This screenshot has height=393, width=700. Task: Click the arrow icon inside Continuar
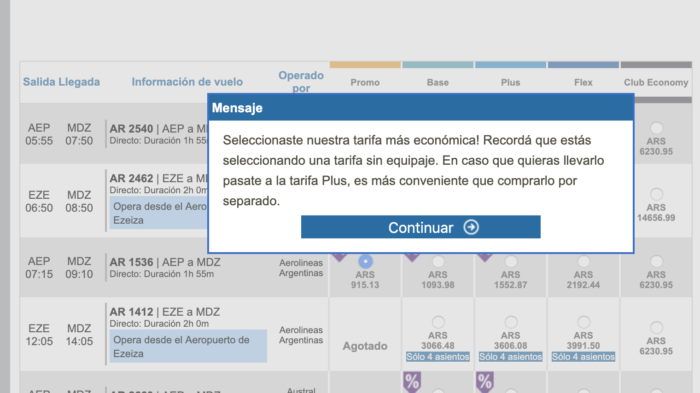471,227
